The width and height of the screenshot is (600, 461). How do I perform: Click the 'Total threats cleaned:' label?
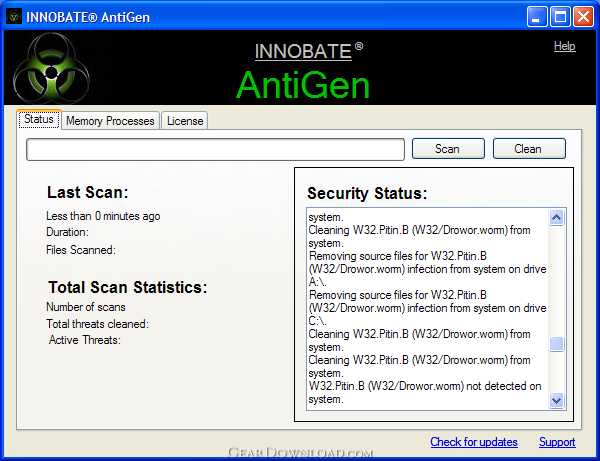tap(97, 324)
